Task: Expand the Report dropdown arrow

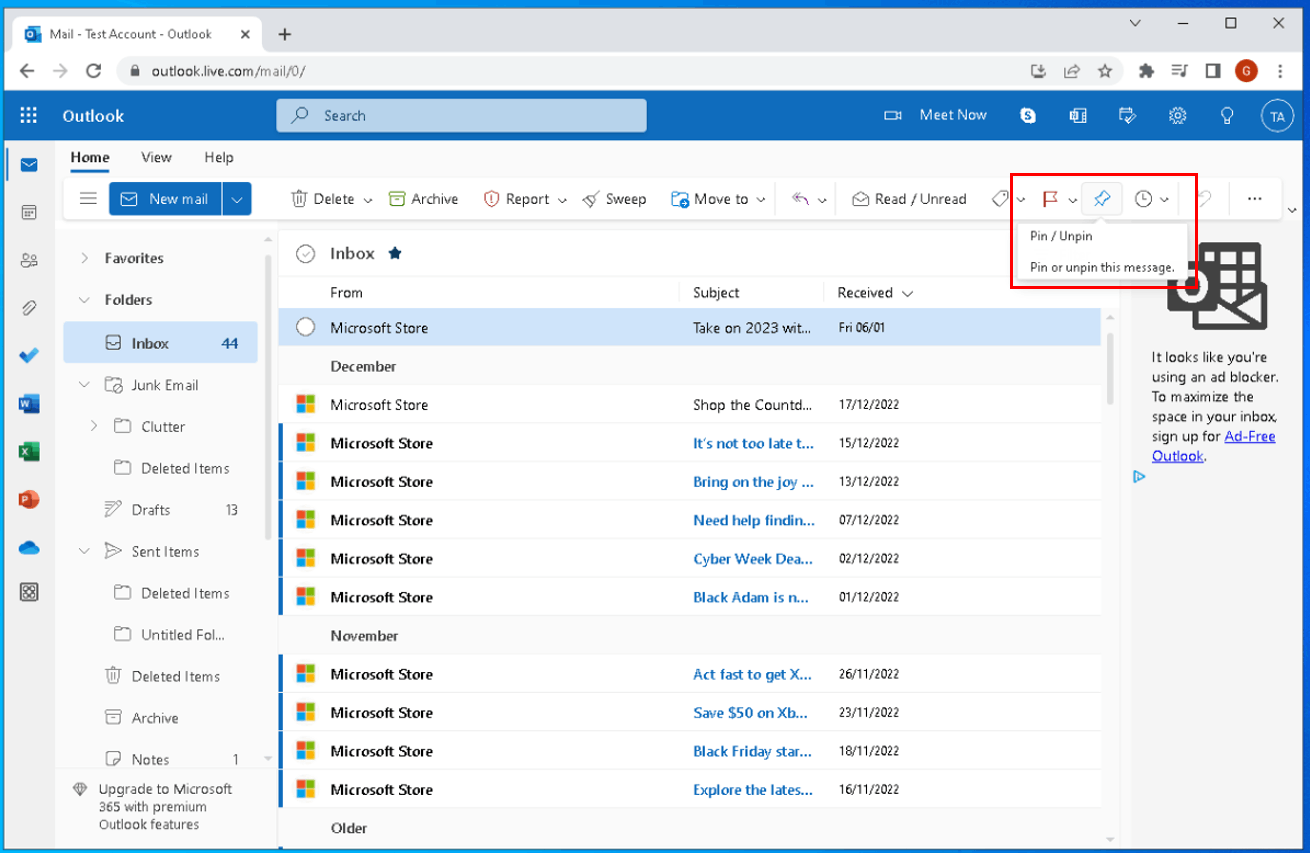Action: (562, 200)
